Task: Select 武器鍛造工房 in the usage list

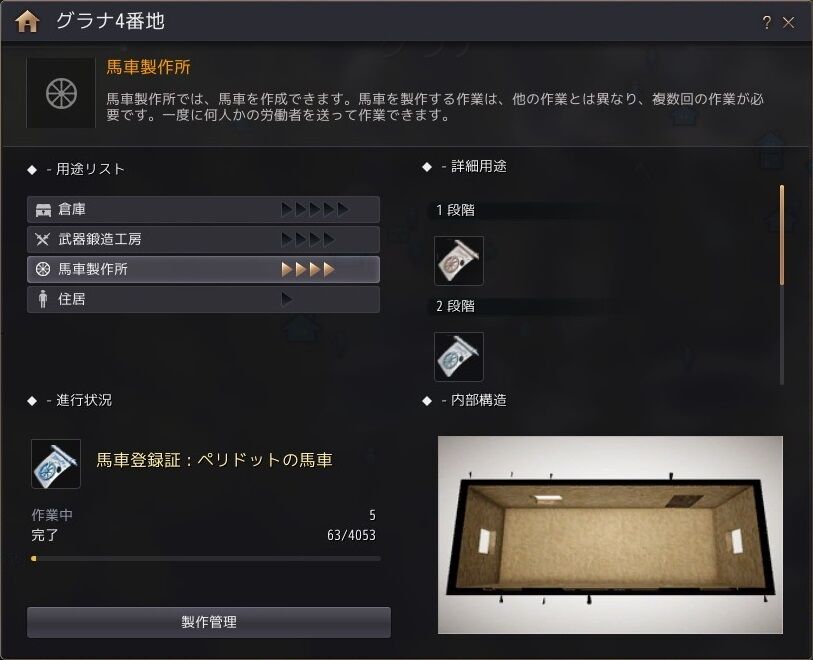Action: (x=203, y=240)
